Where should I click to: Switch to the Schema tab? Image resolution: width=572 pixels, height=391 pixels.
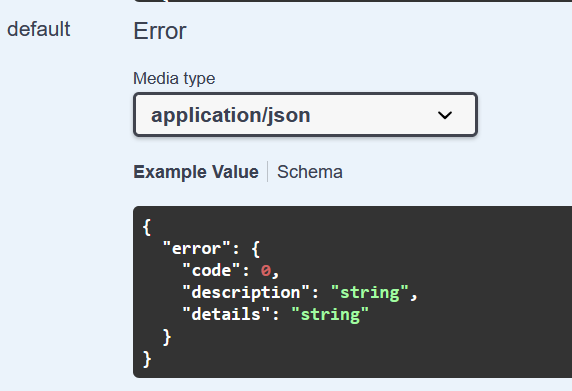(310, 172)
